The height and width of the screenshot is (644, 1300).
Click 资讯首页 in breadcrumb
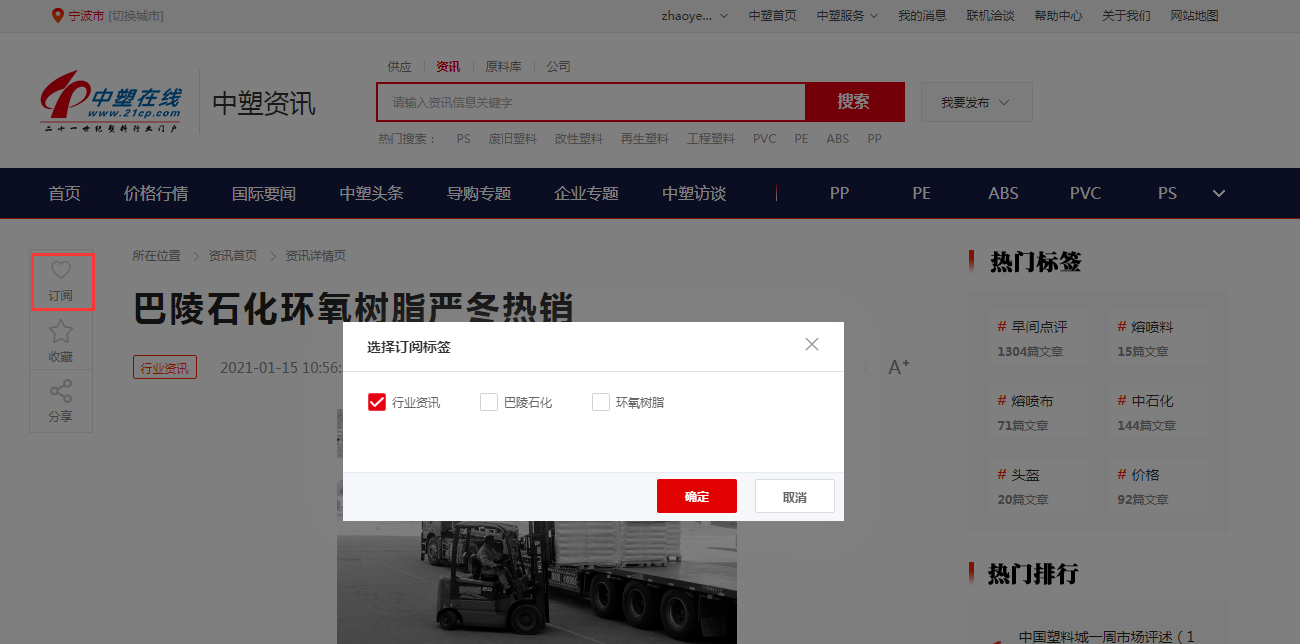(233, 256)
